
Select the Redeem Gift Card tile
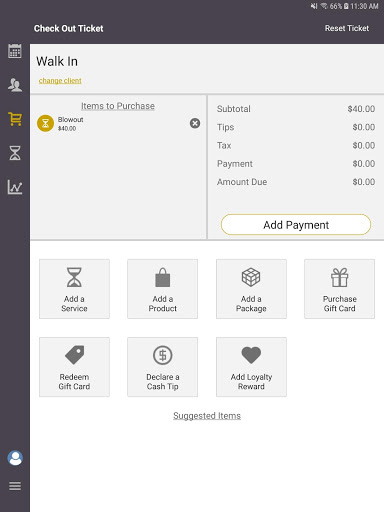(x=74, y=367)
